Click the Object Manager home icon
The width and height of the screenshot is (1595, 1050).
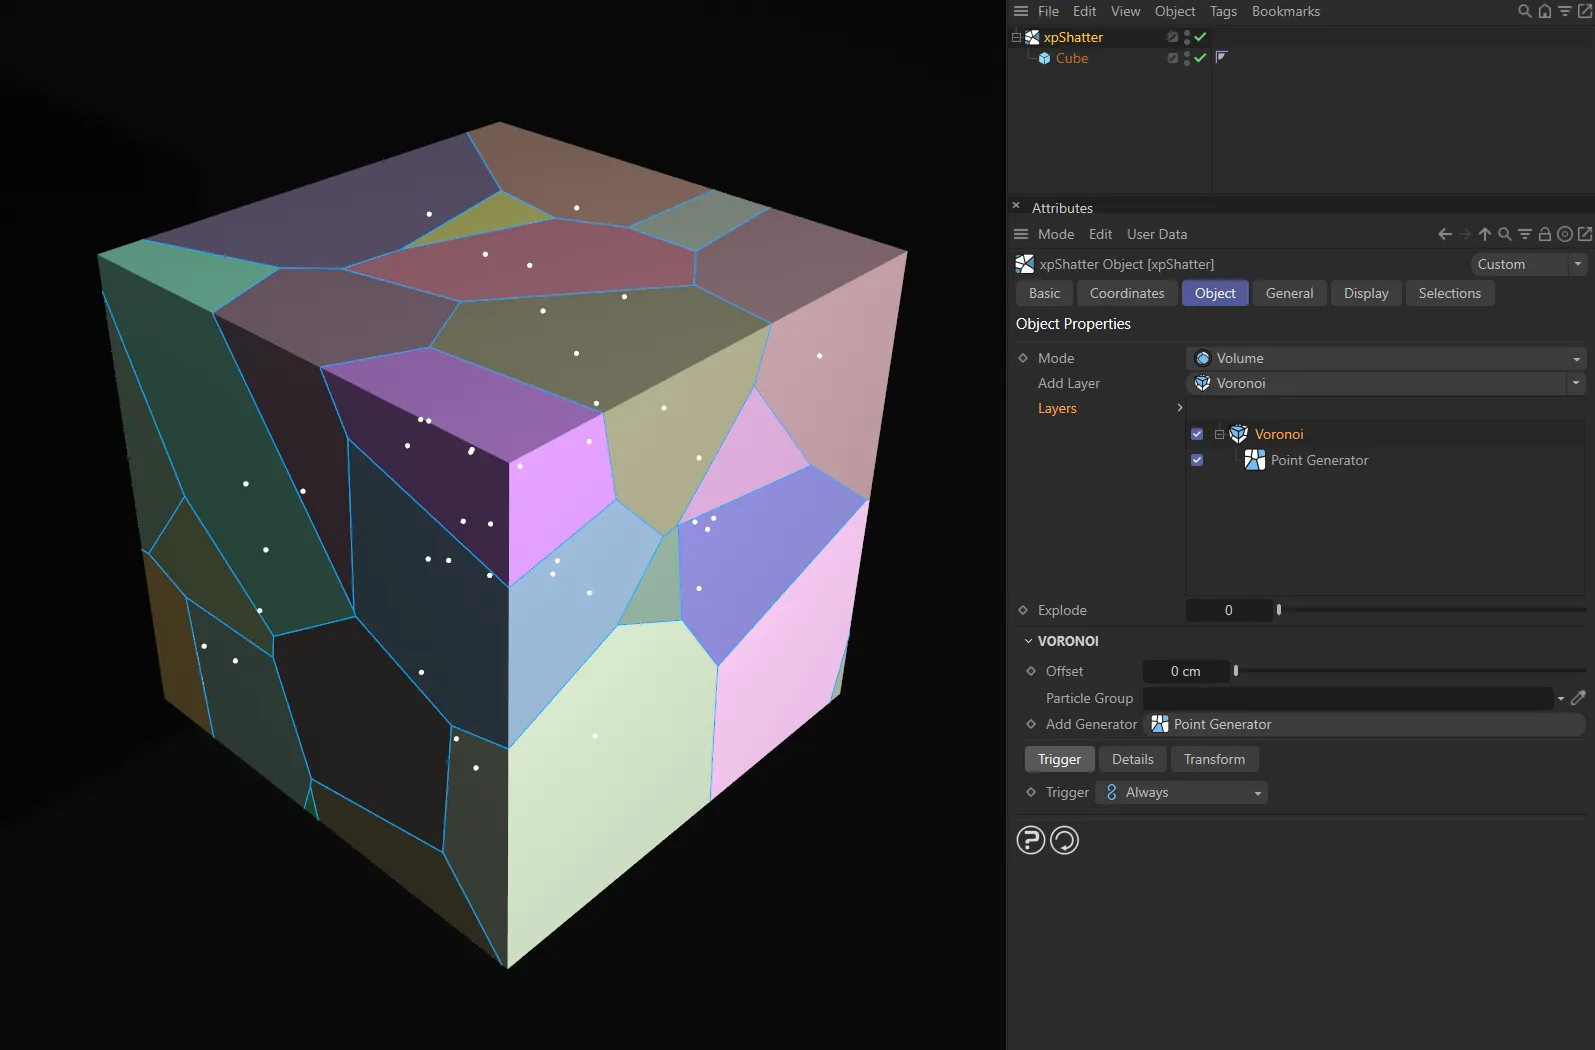click(x=1545, y=11)
